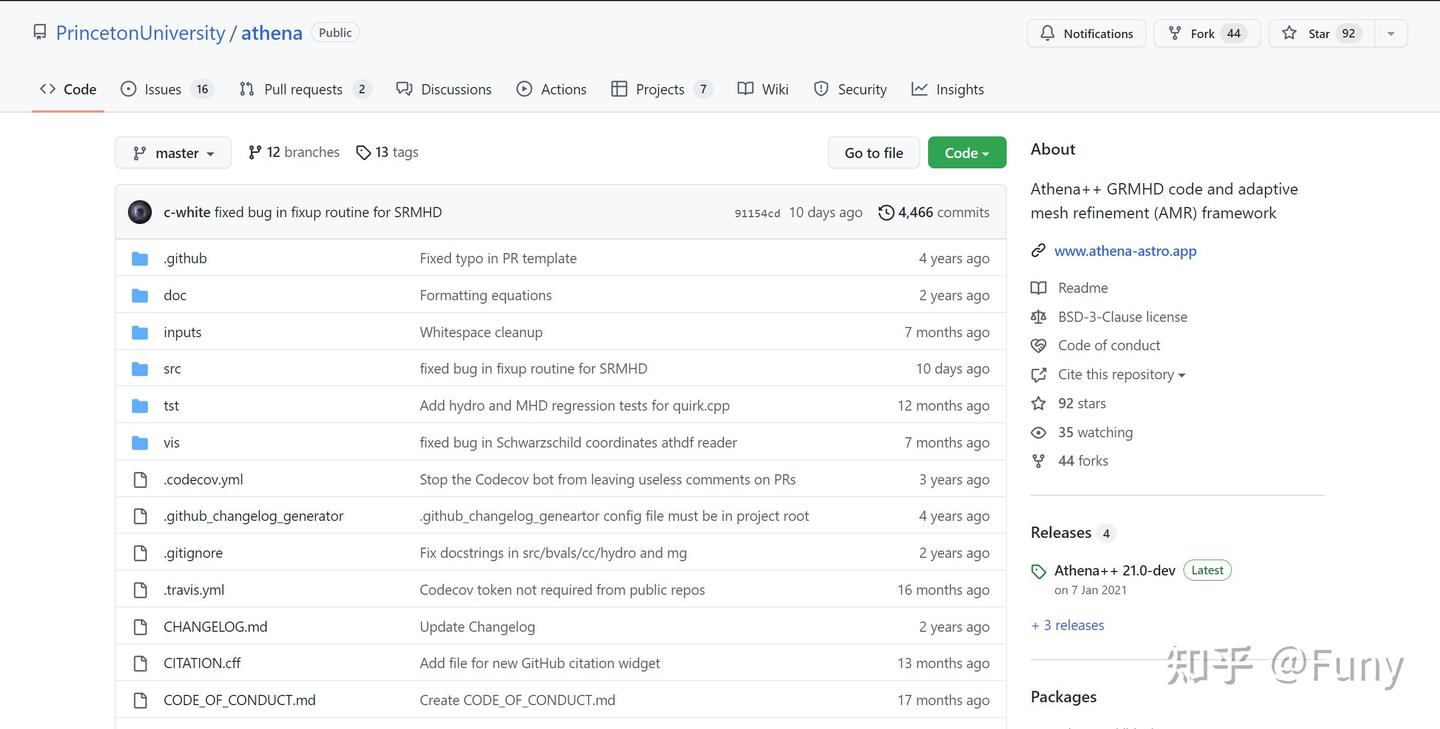Click the Go to file button
Image resolution: width=1440 pixels, height=729 pixels.
click(x=874, y=153)
